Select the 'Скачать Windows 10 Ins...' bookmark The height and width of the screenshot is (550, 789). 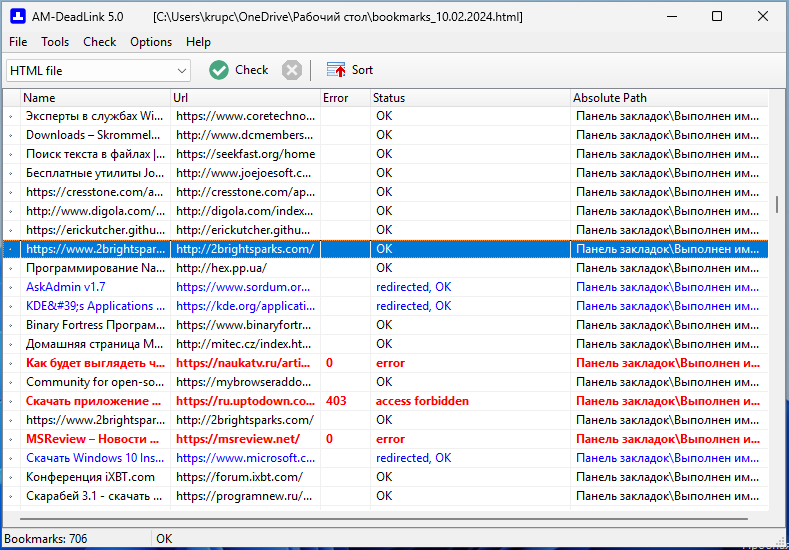[x=95, y=458]
